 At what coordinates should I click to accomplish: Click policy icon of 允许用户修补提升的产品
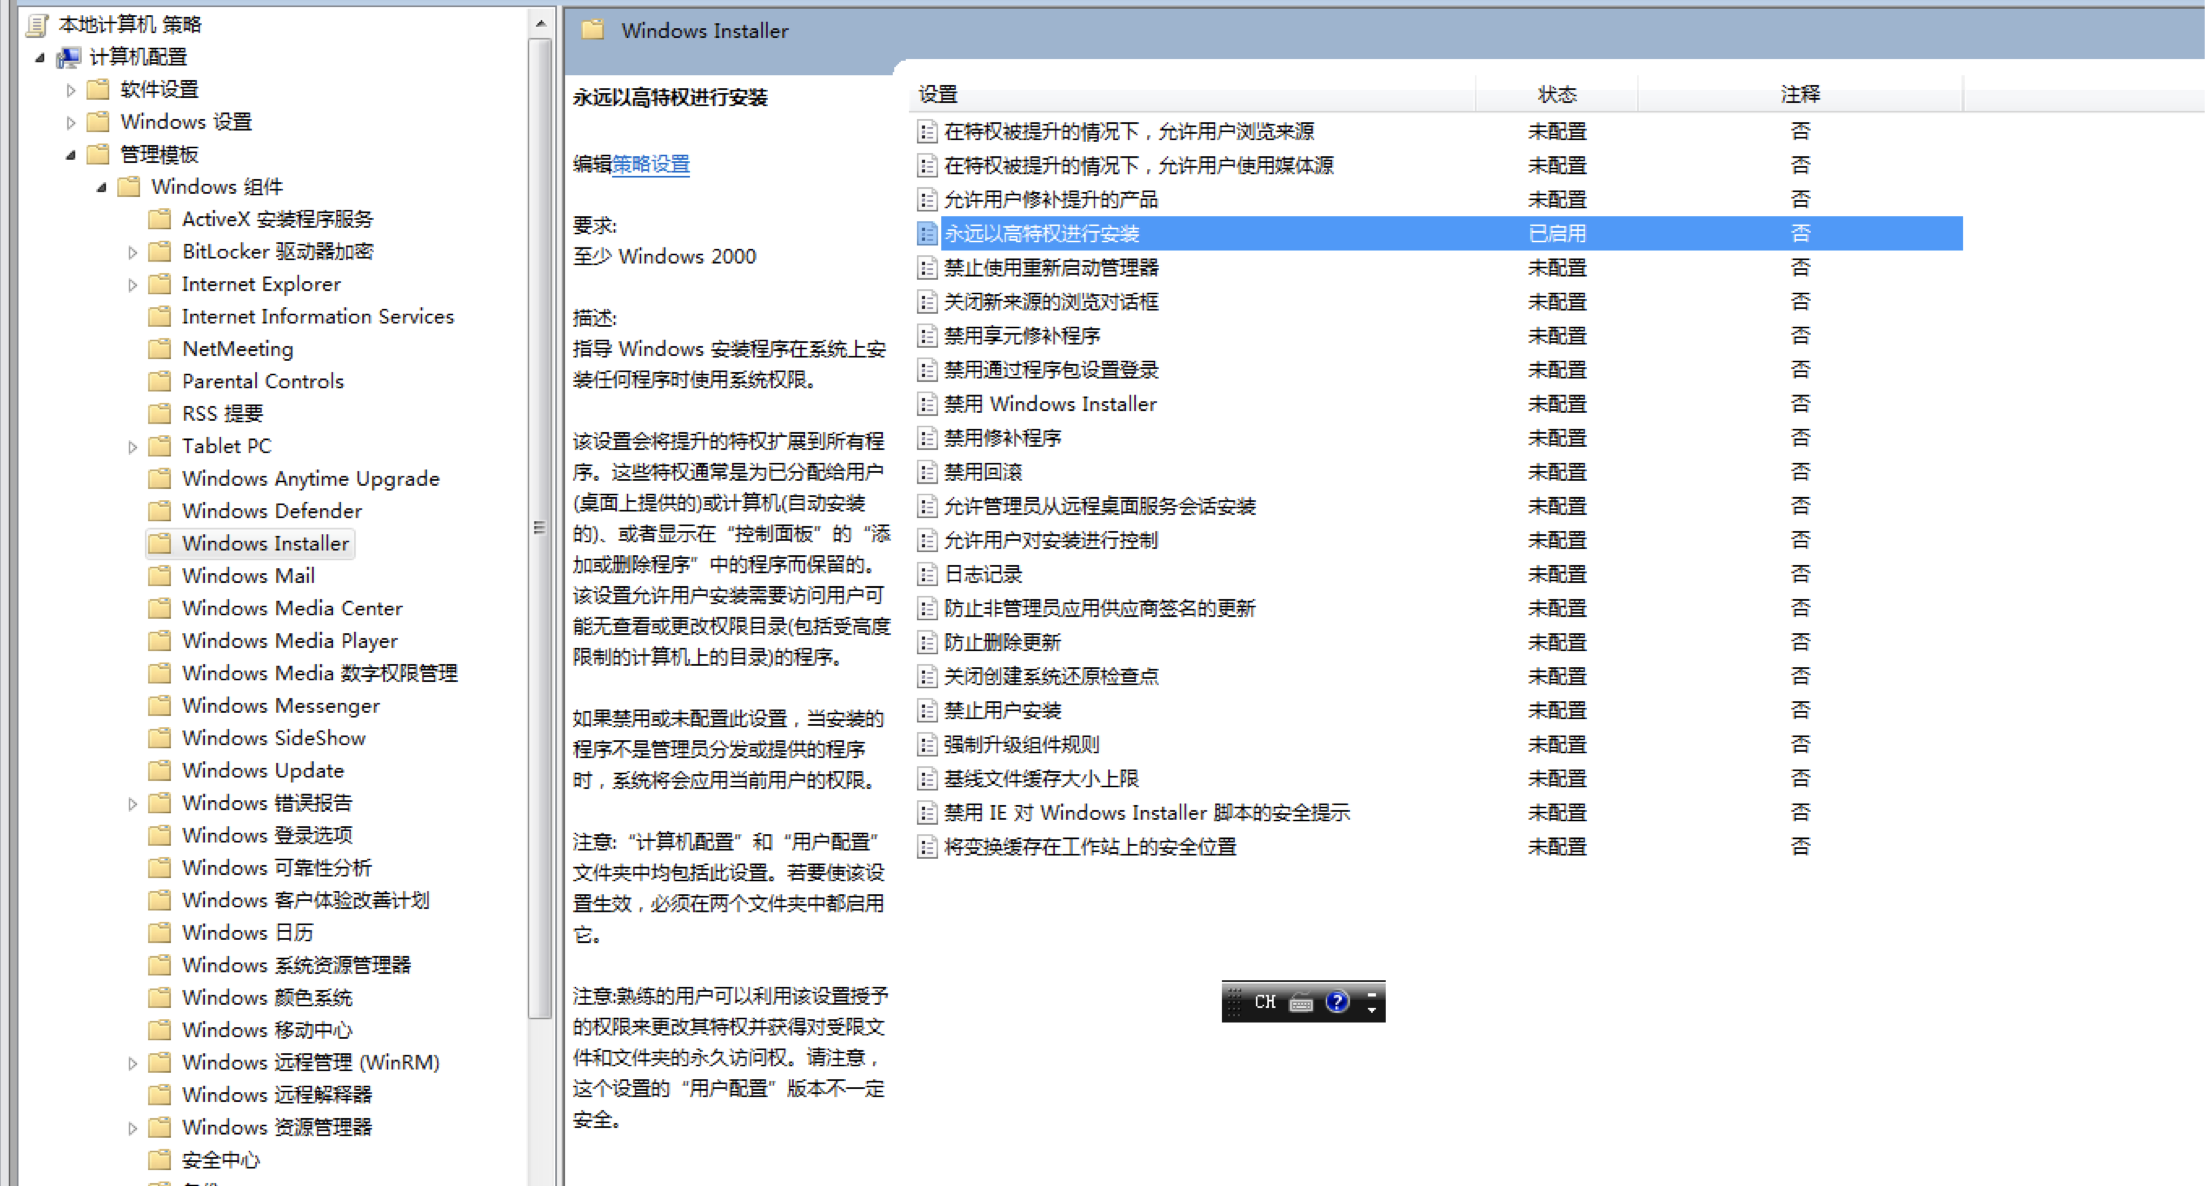coord(927,200)
